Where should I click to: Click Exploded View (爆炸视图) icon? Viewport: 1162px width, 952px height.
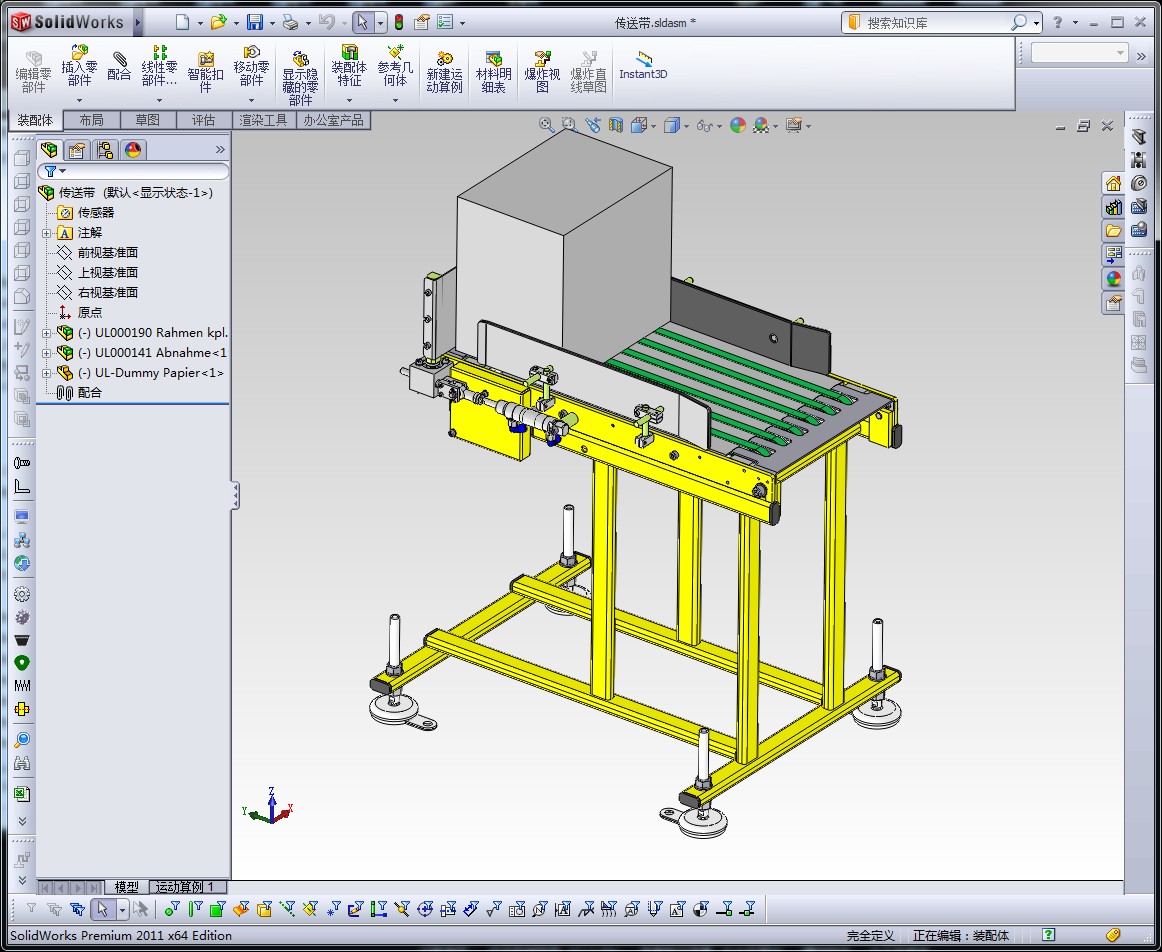click(x=542, y=72)
